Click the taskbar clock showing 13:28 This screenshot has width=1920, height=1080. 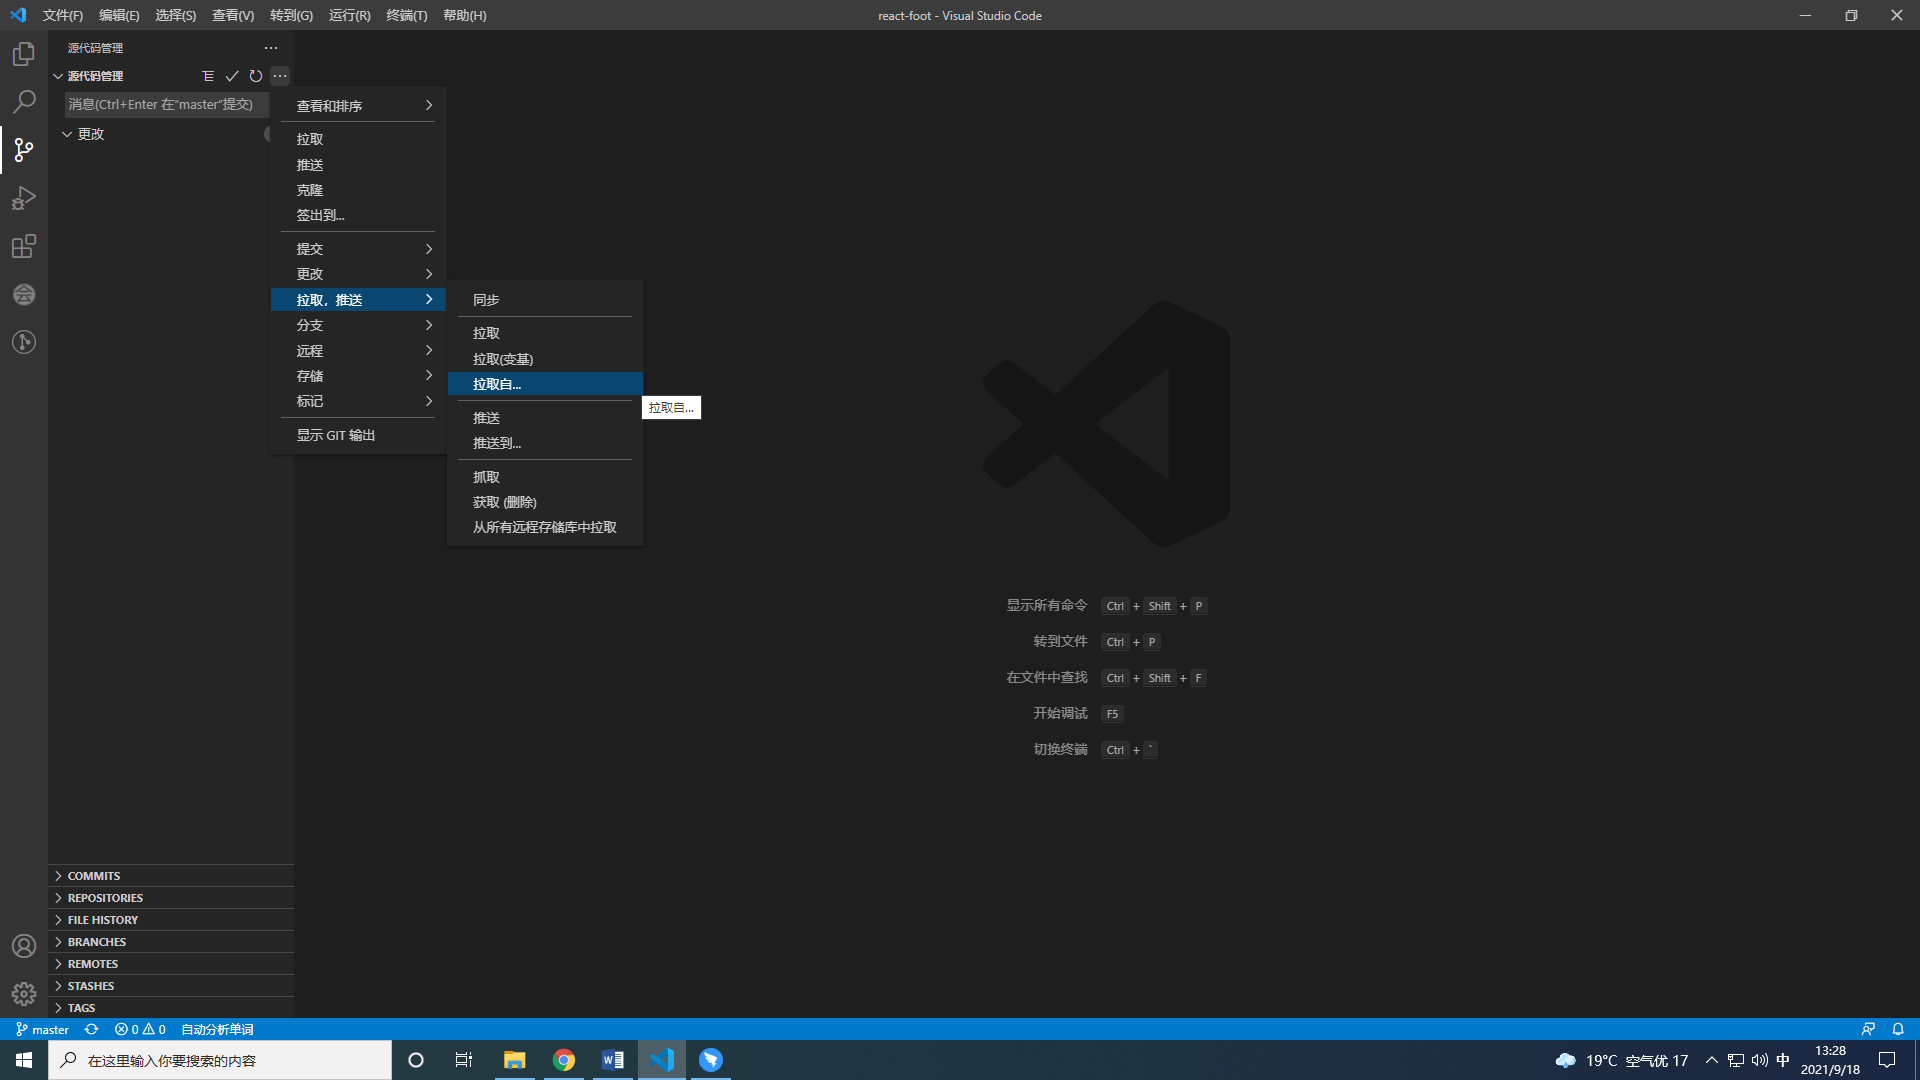coord(1830,1060)
